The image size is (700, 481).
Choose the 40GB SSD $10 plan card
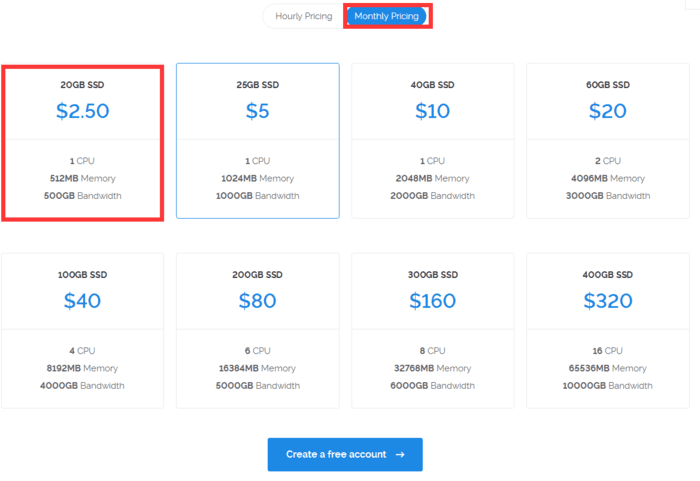433,141
